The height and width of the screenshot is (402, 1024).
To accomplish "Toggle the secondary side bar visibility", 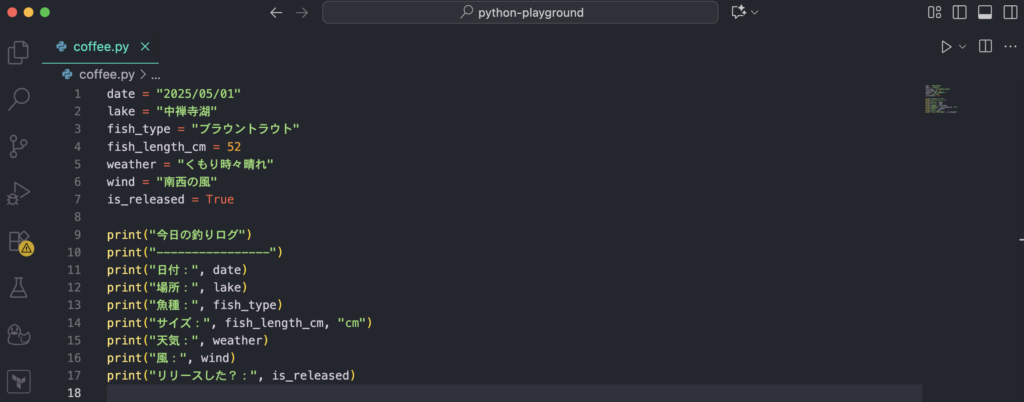I will (x=1008, y=12).
